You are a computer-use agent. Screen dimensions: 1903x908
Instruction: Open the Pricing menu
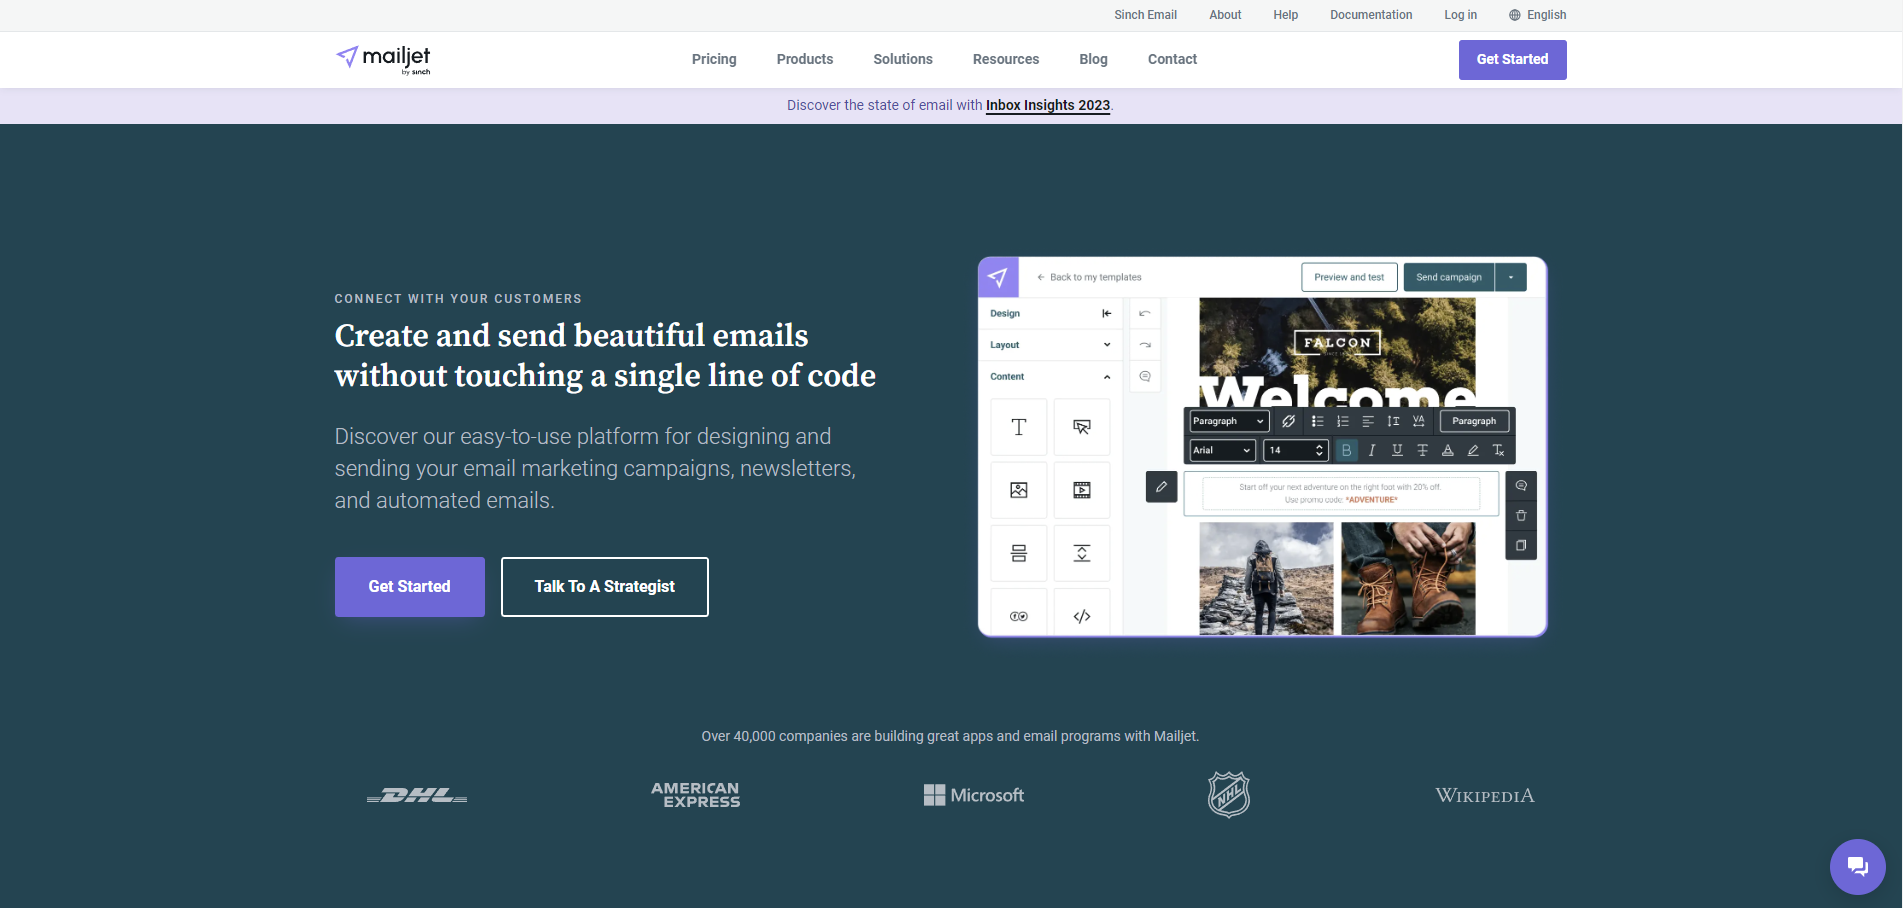pos(713,59)
